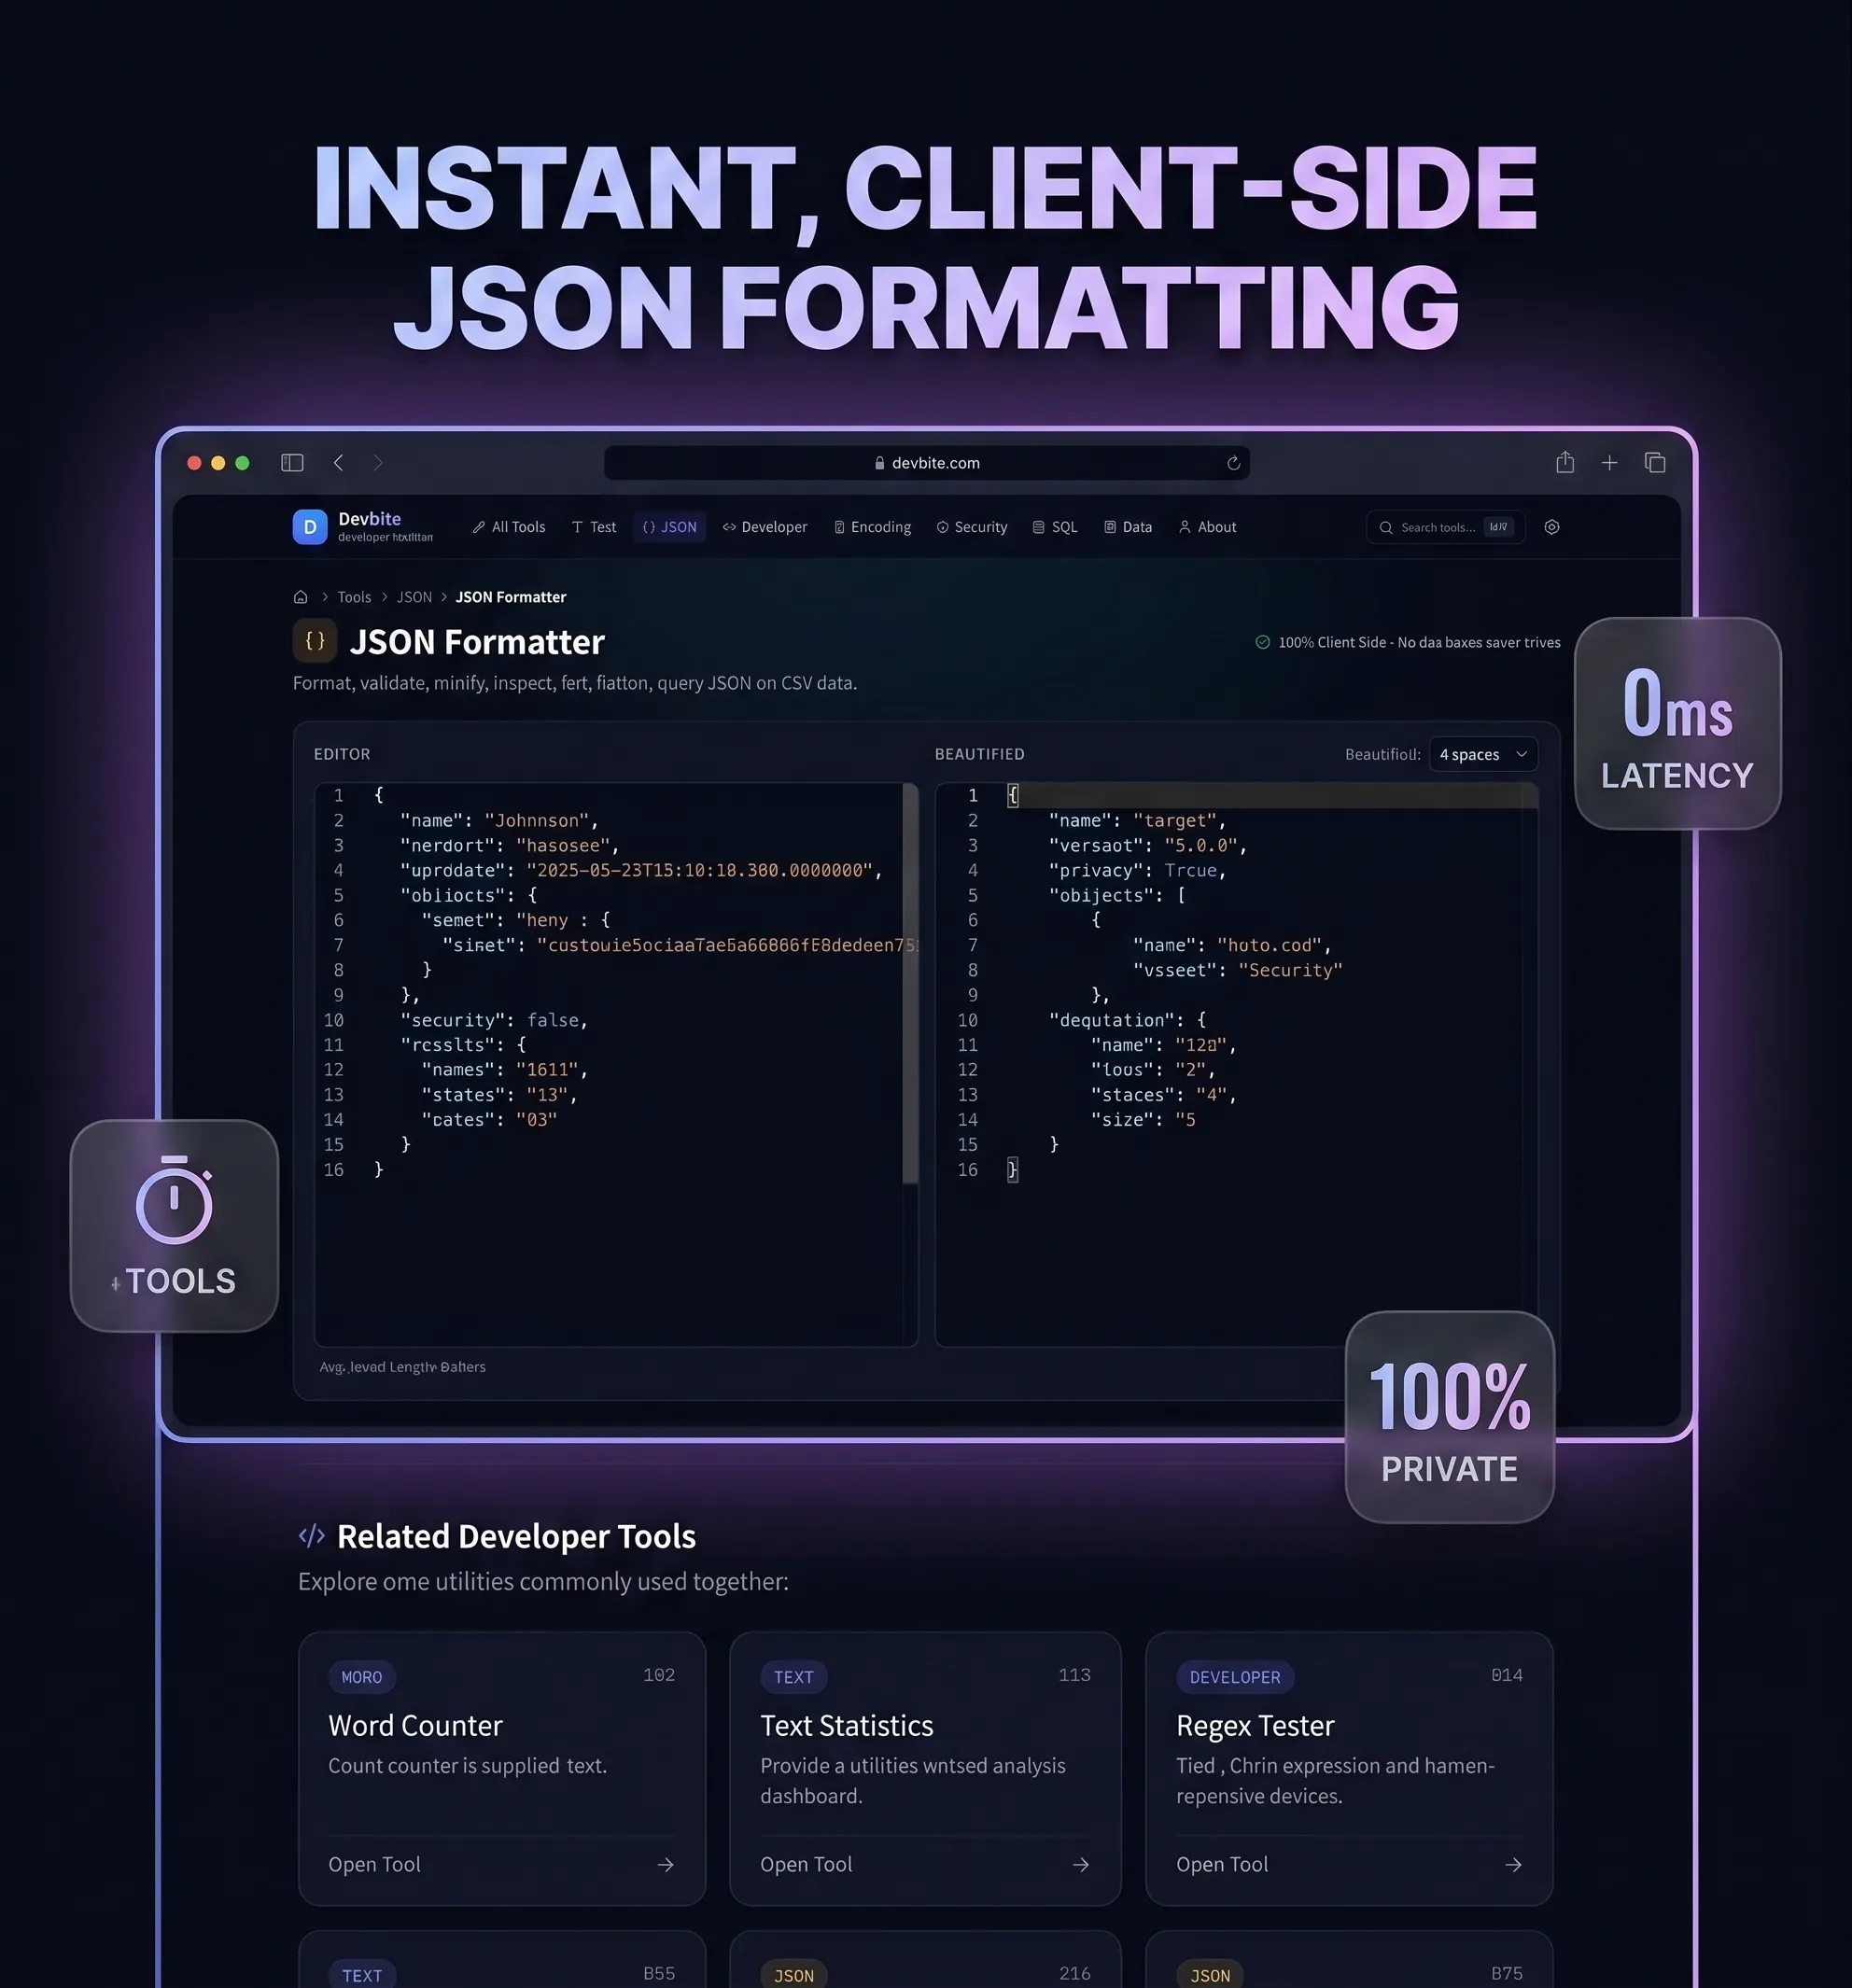Open the SQL nav item
The image size is (1852, 1988).
pos(1055,527)
